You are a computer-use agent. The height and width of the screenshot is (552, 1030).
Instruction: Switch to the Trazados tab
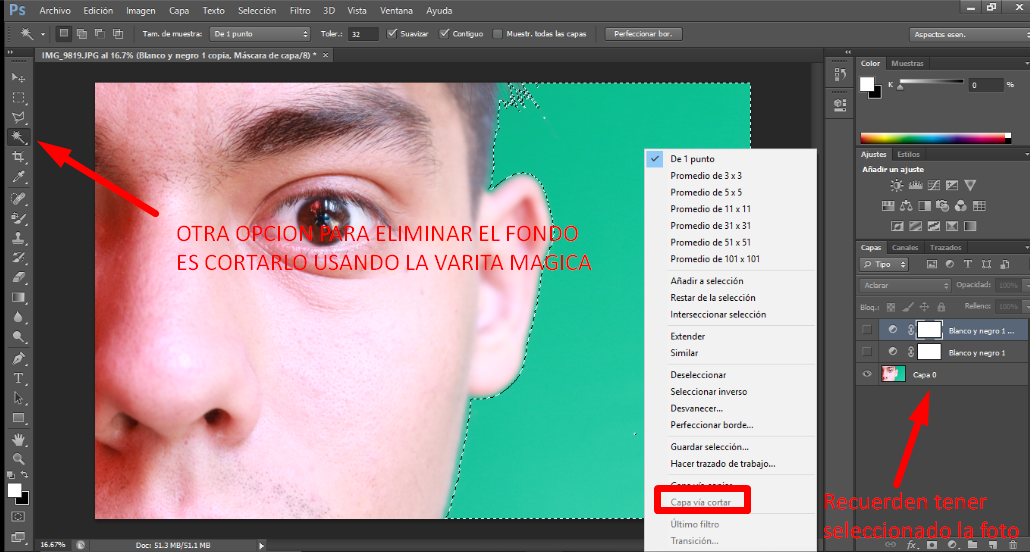[x=945, y=248]
